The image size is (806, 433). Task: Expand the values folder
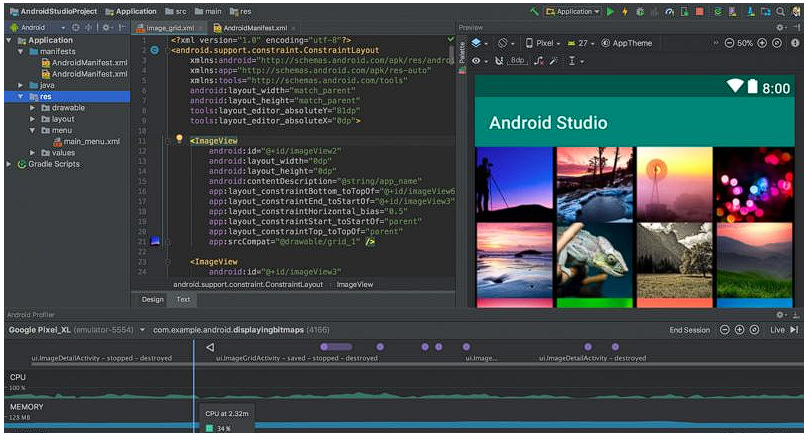pos(32,153)
